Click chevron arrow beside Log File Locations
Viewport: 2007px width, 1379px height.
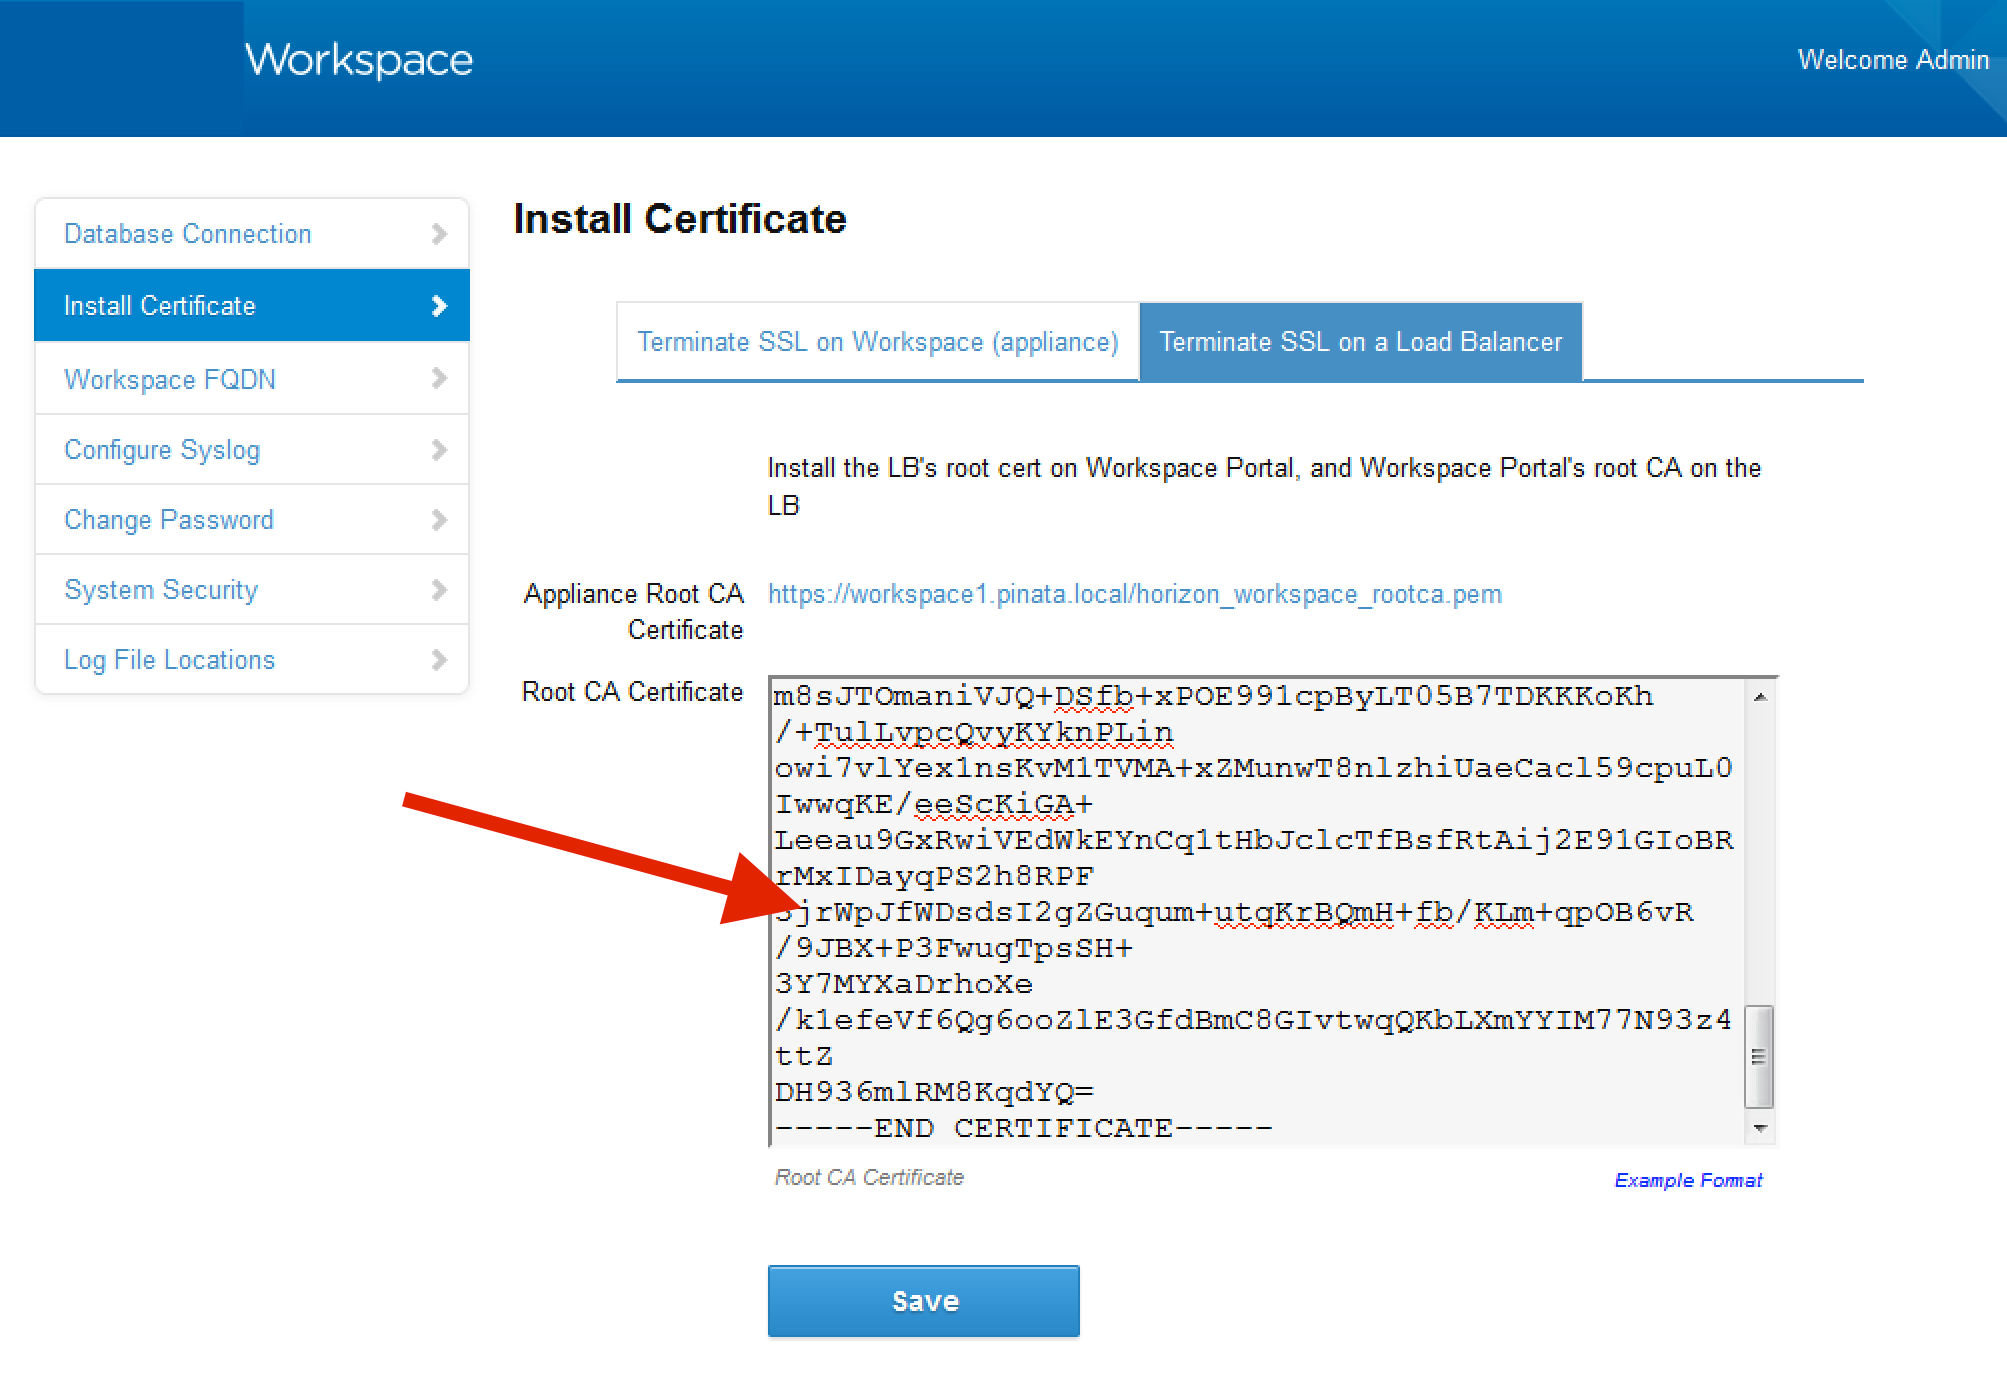(438, 660)
